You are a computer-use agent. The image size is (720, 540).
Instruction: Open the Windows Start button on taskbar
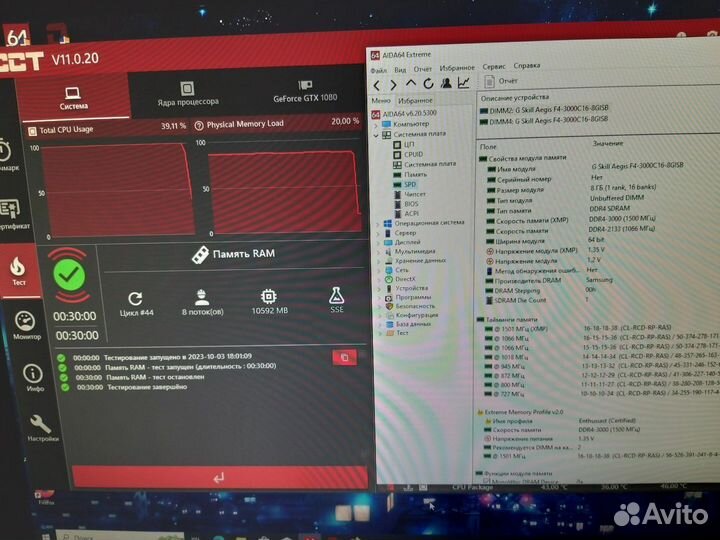tap(46, 536)
